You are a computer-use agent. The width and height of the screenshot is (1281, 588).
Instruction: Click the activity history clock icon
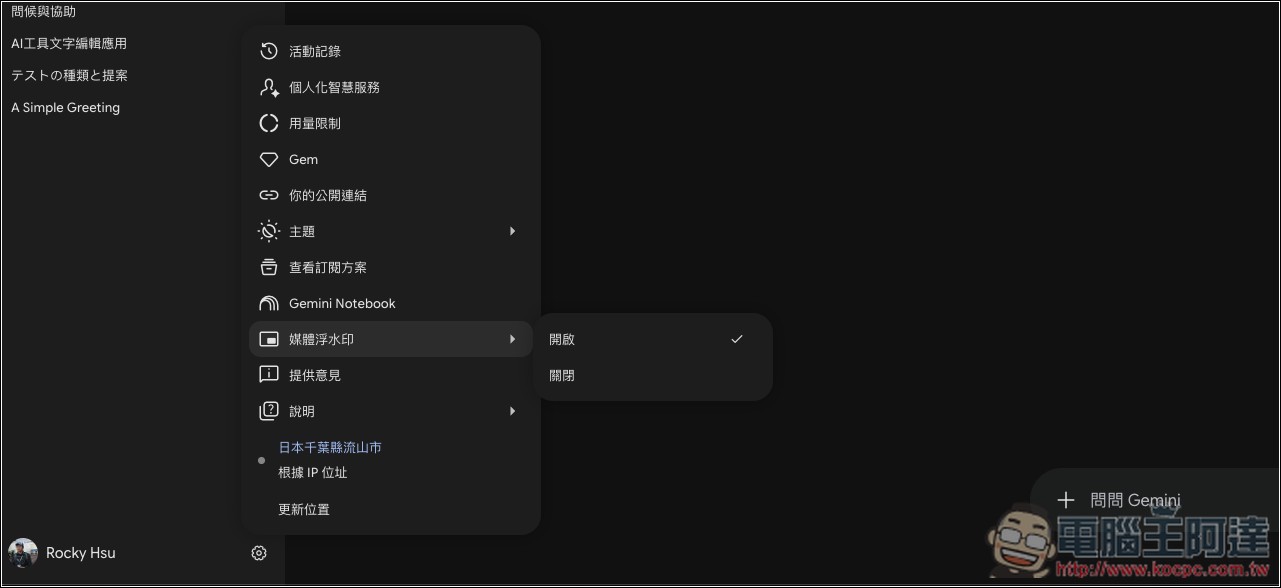(x=269, y=51)
